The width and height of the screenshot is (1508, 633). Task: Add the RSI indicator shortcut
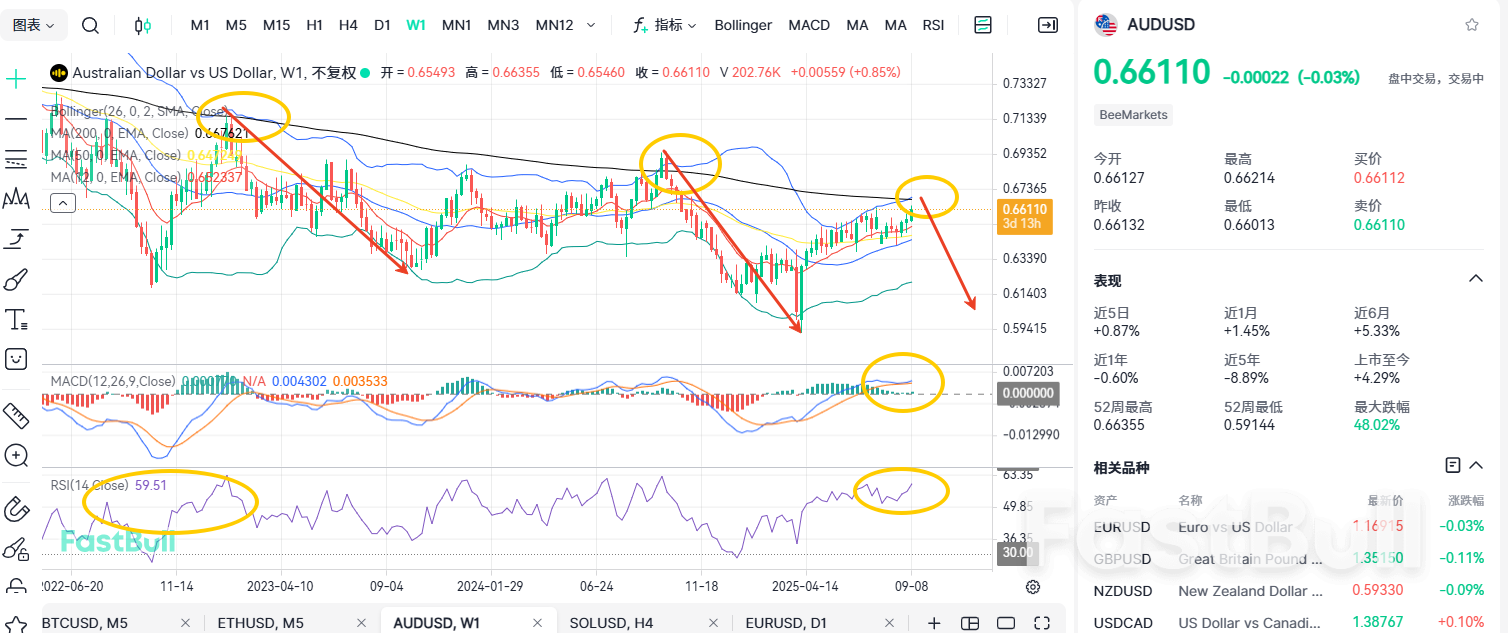pyautogui.click(x=933, y=25)
